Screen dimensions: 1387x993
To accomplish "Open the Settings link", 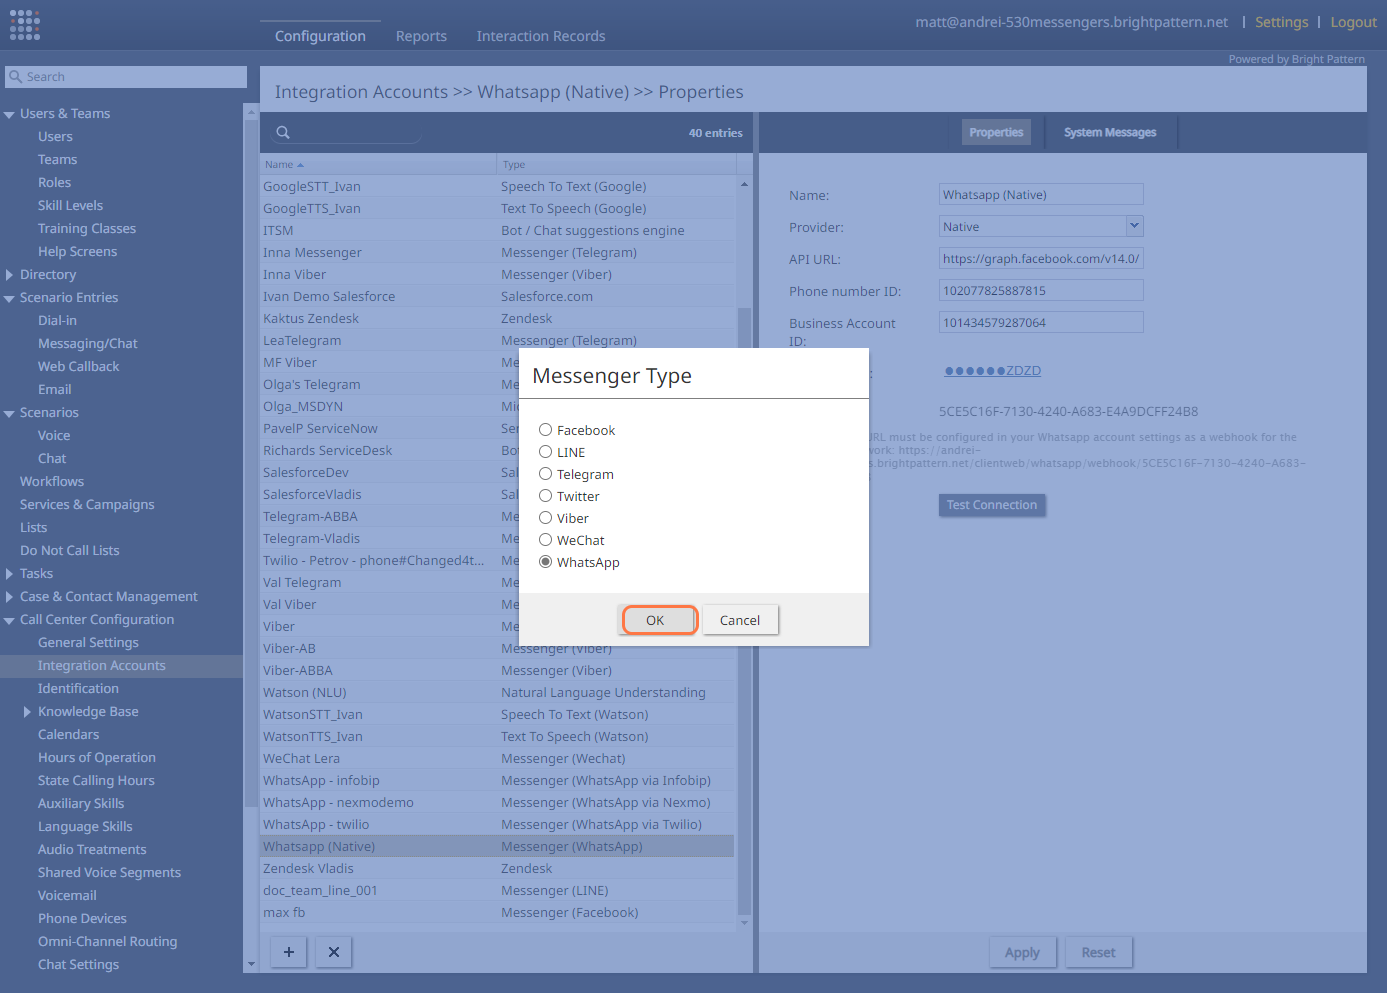I will (x=1281, y=22).
